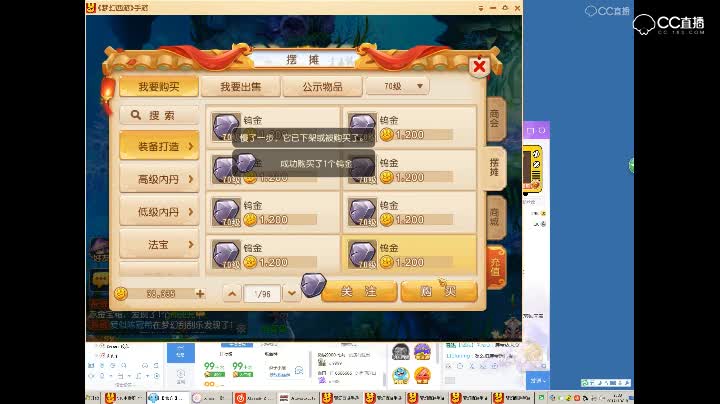720x404 pixels.
Task: Click the blue send button in chat panel
Action: coord(537,381)
